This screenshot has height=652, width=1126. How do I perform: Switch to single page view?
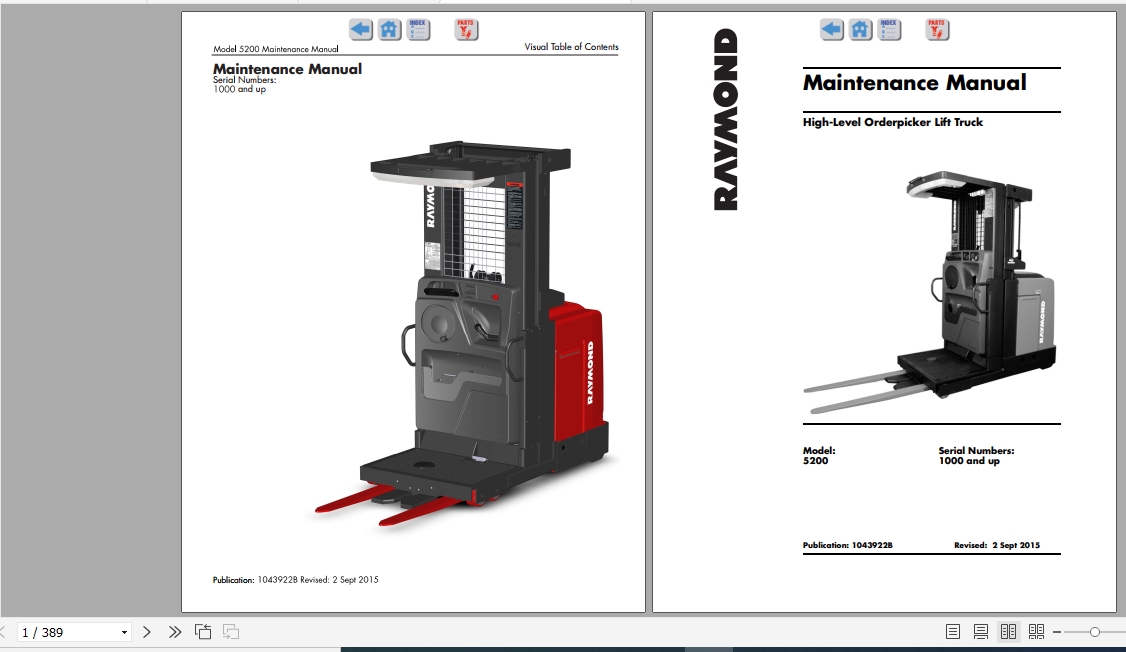point(953,632)
